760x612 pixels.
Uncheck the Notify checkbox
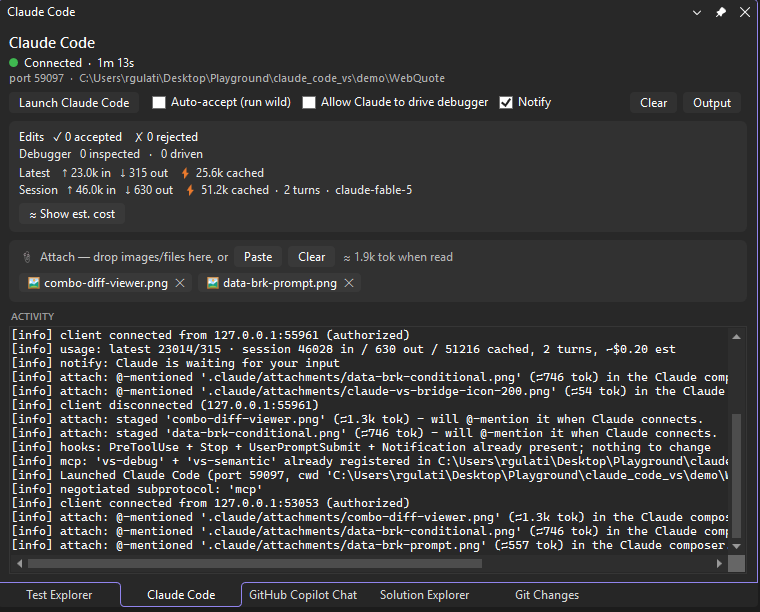coord(506,102)
